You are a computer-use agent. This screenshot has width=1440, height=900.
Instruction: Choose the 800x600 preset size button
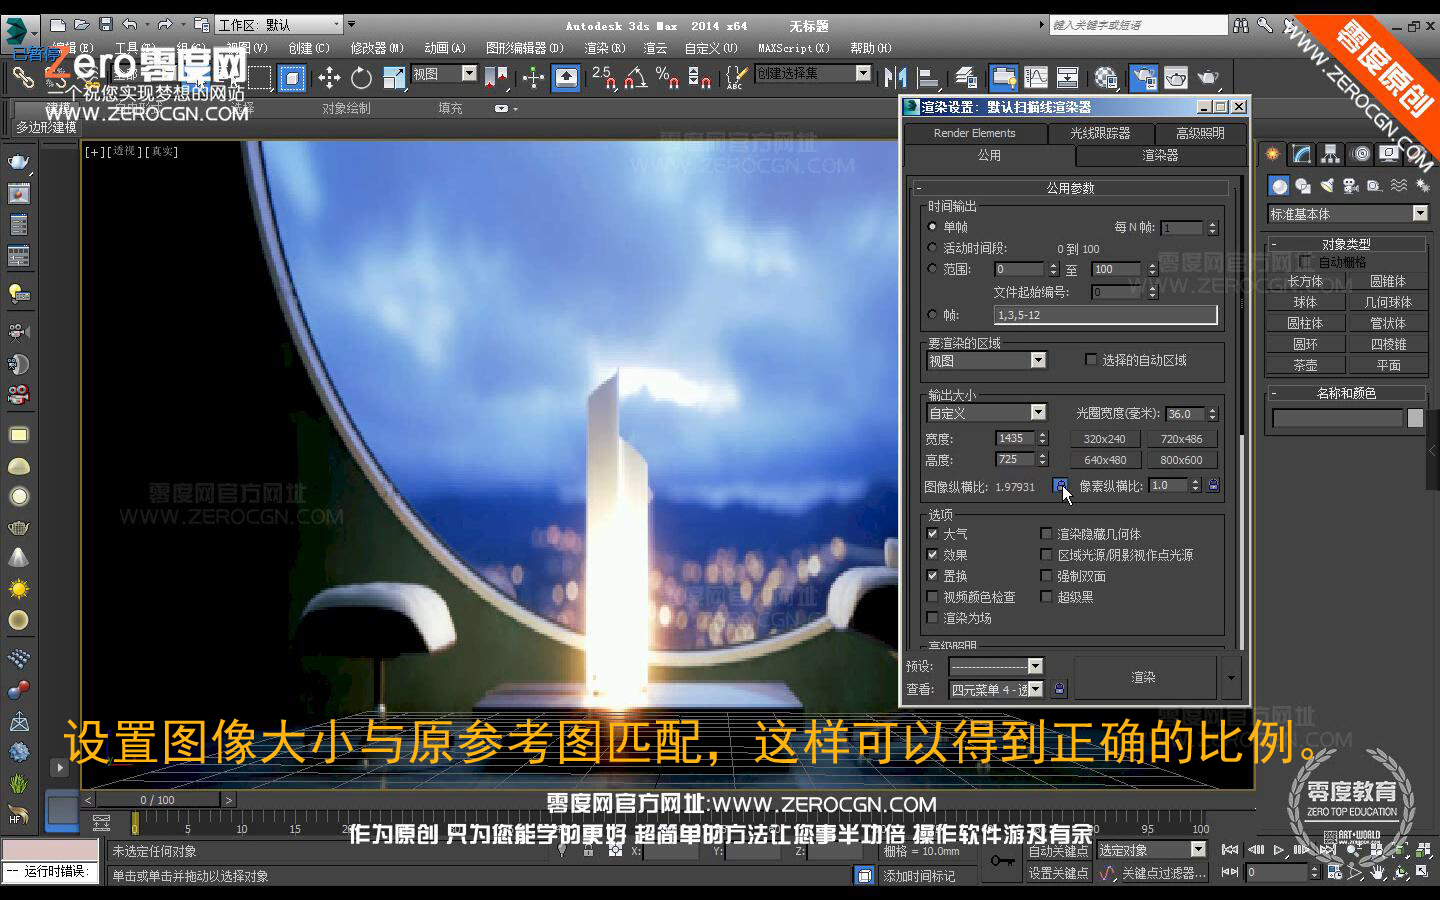pyautogui.click(x=1181, y=460)
